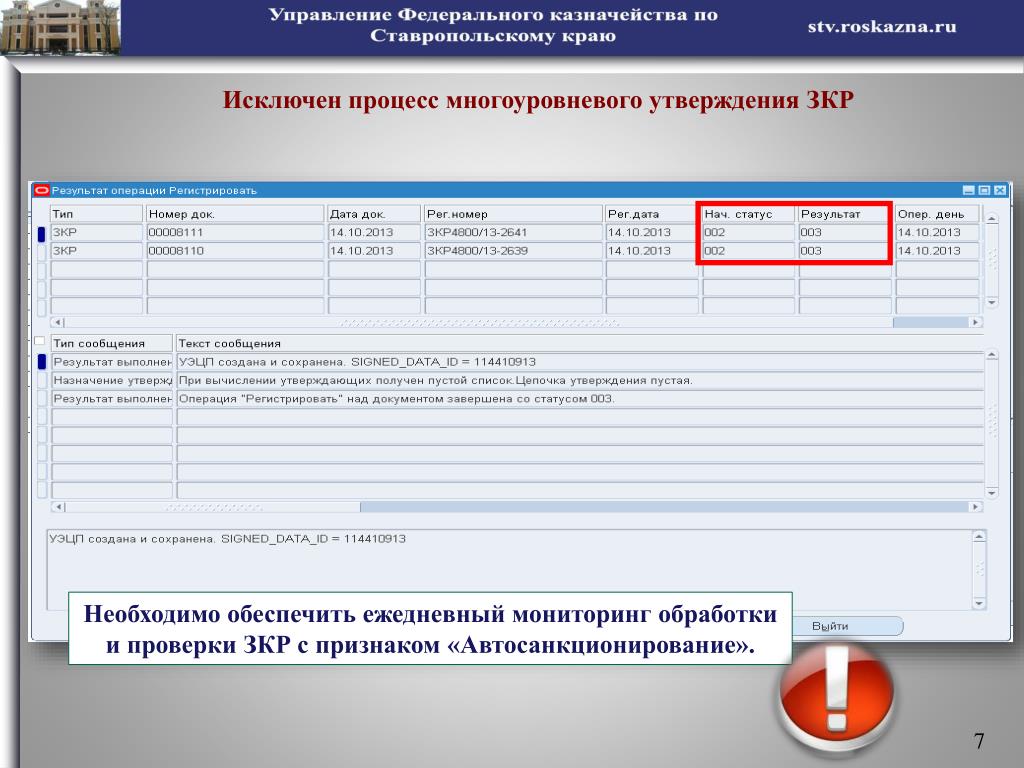This screenshot has width=1024, height=768.
Task: Click Дата док. 14.10.2013 in 00008111 row
Action: coord(374,232)
